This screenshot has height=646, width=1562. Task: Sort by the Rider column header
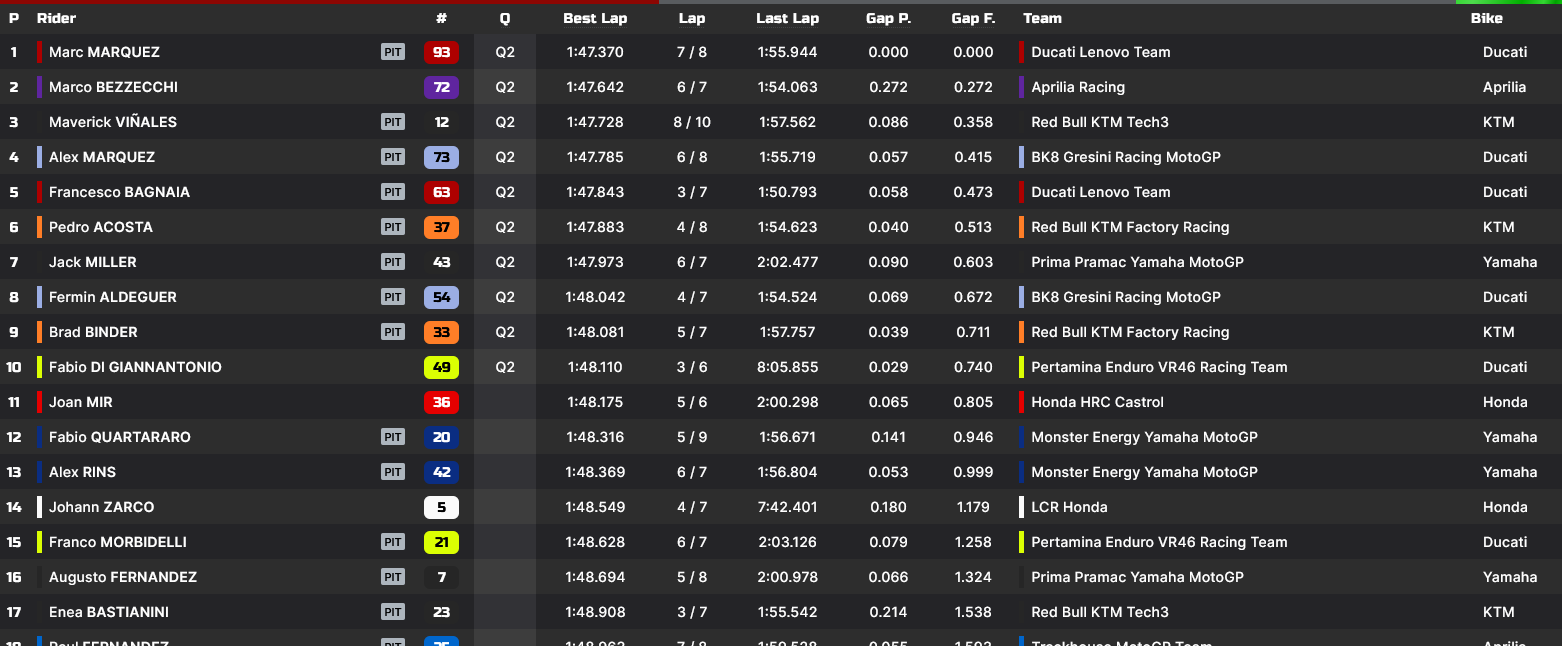tap(56, 18)
